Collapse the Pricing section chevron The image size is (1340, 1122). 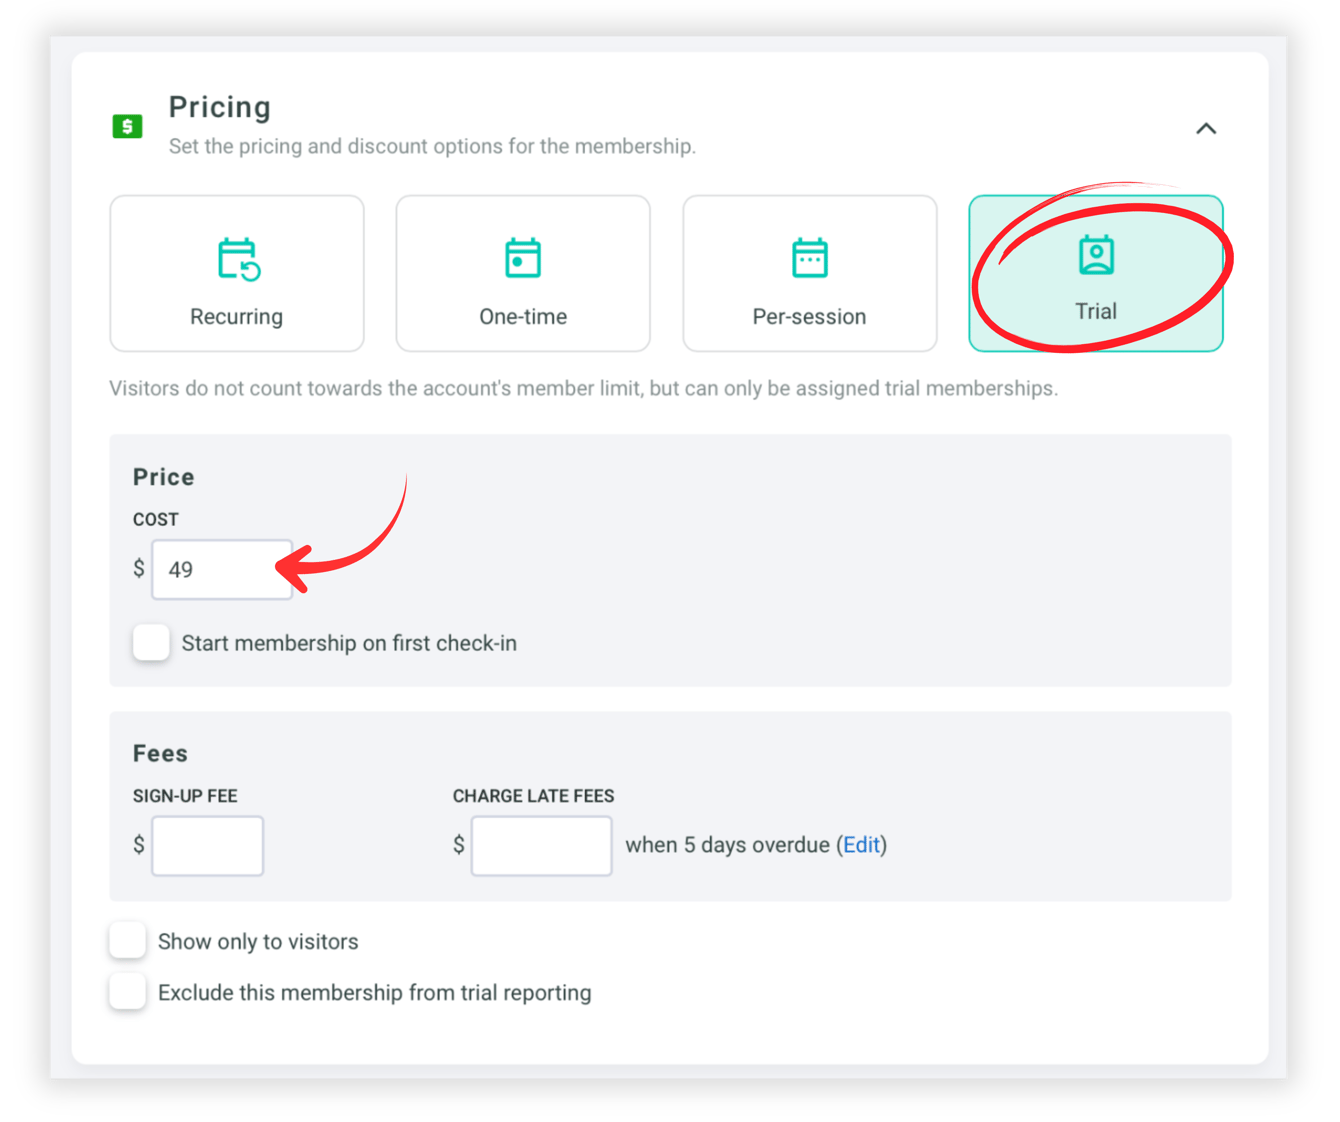click(1206, 128)
